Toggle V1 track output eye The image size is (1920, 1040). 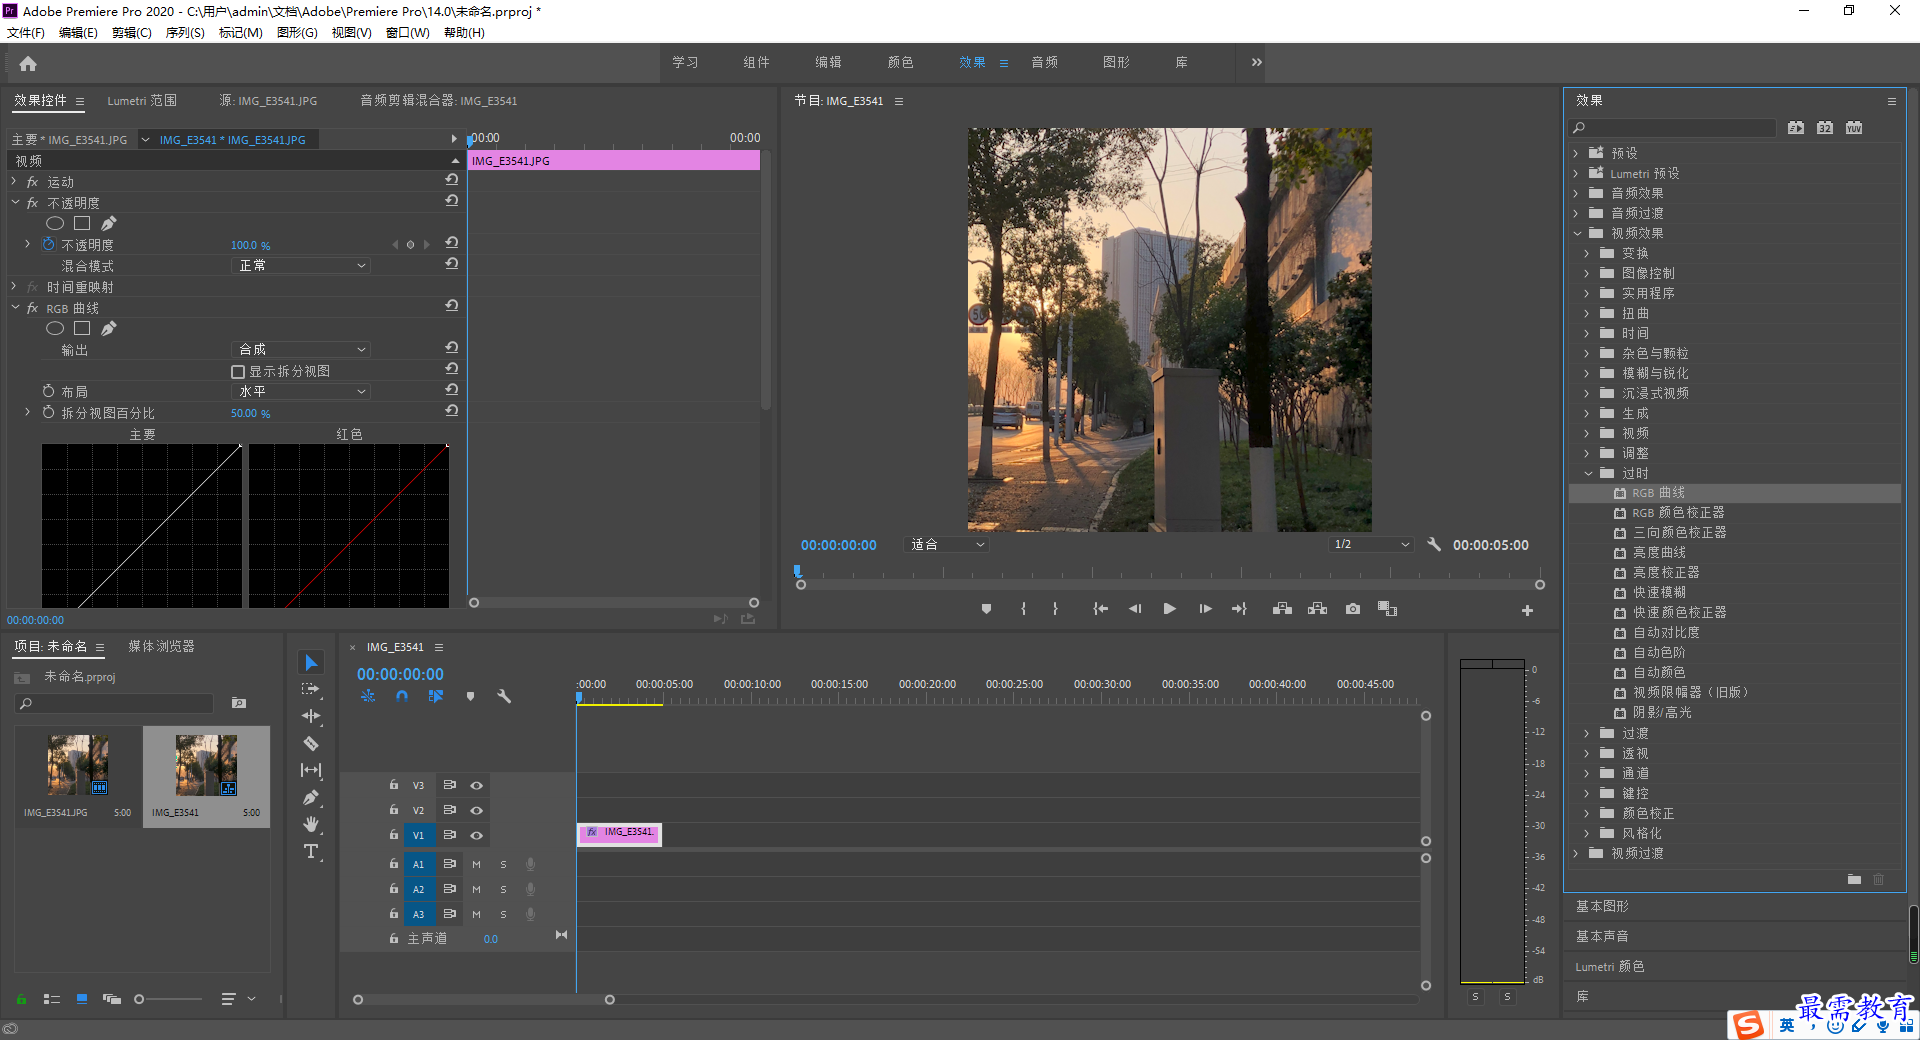477,835
